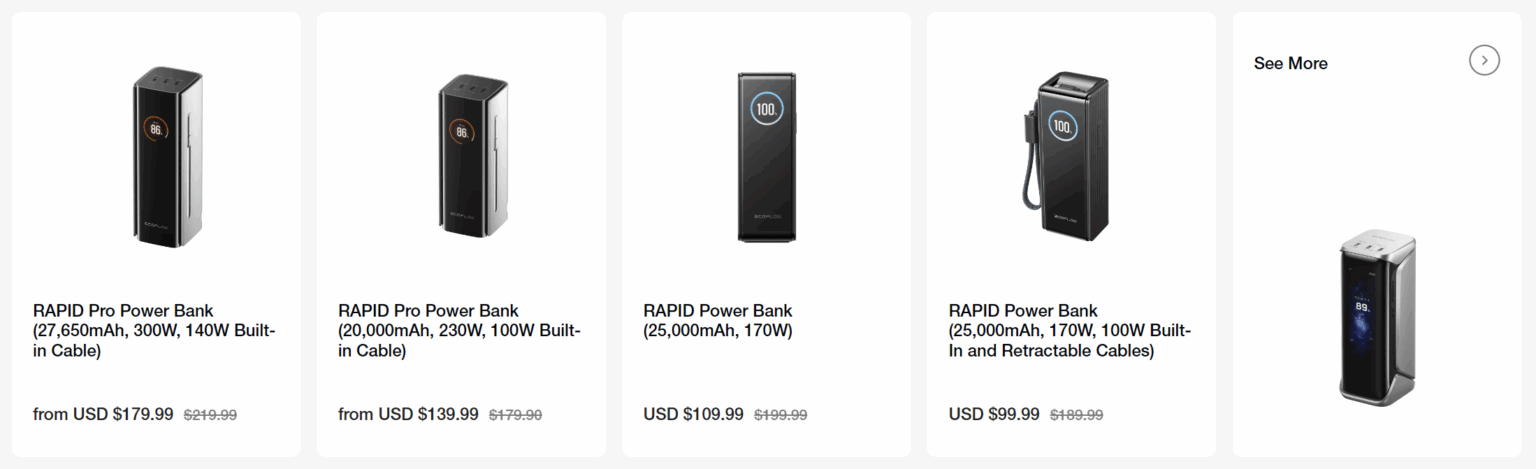
Task: Click the crossed-out $199.99 original price
Action: click(780, 415)
